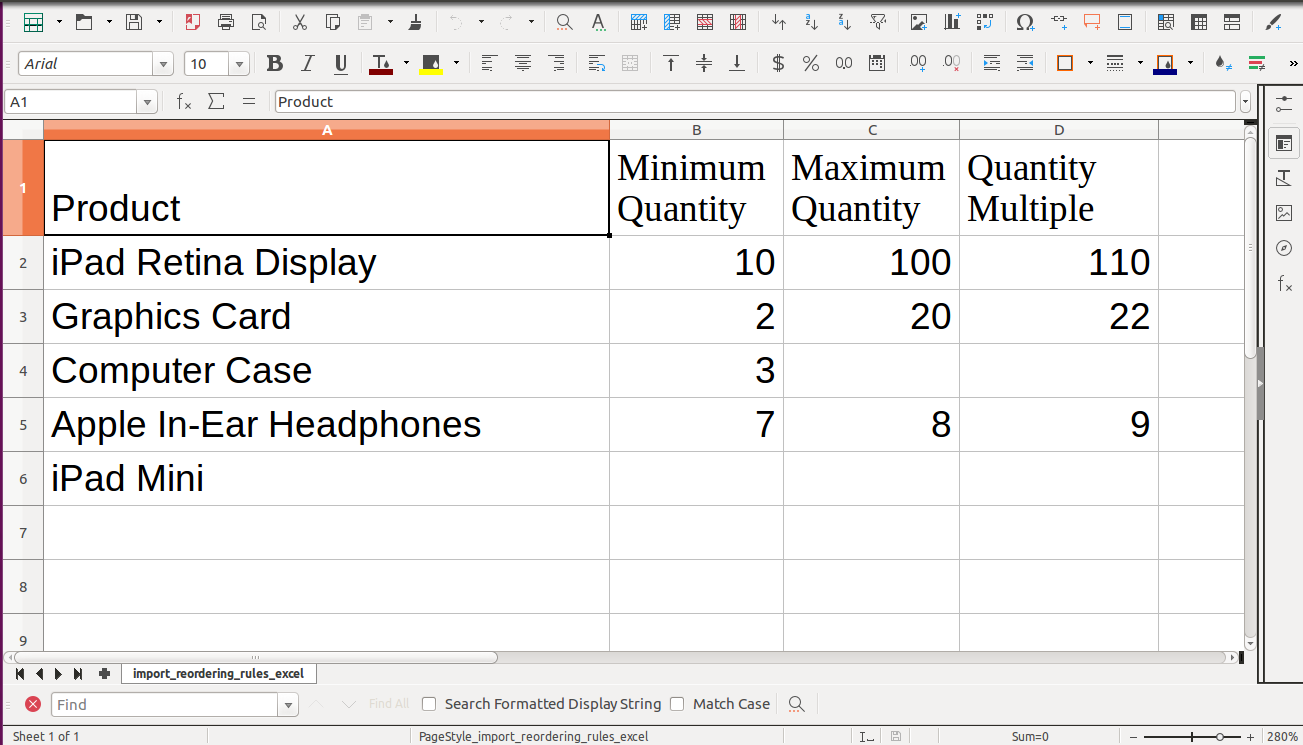Toggle bold formatting
The width and height of the screenshot is (1303, 745).
tap(274, 64)
